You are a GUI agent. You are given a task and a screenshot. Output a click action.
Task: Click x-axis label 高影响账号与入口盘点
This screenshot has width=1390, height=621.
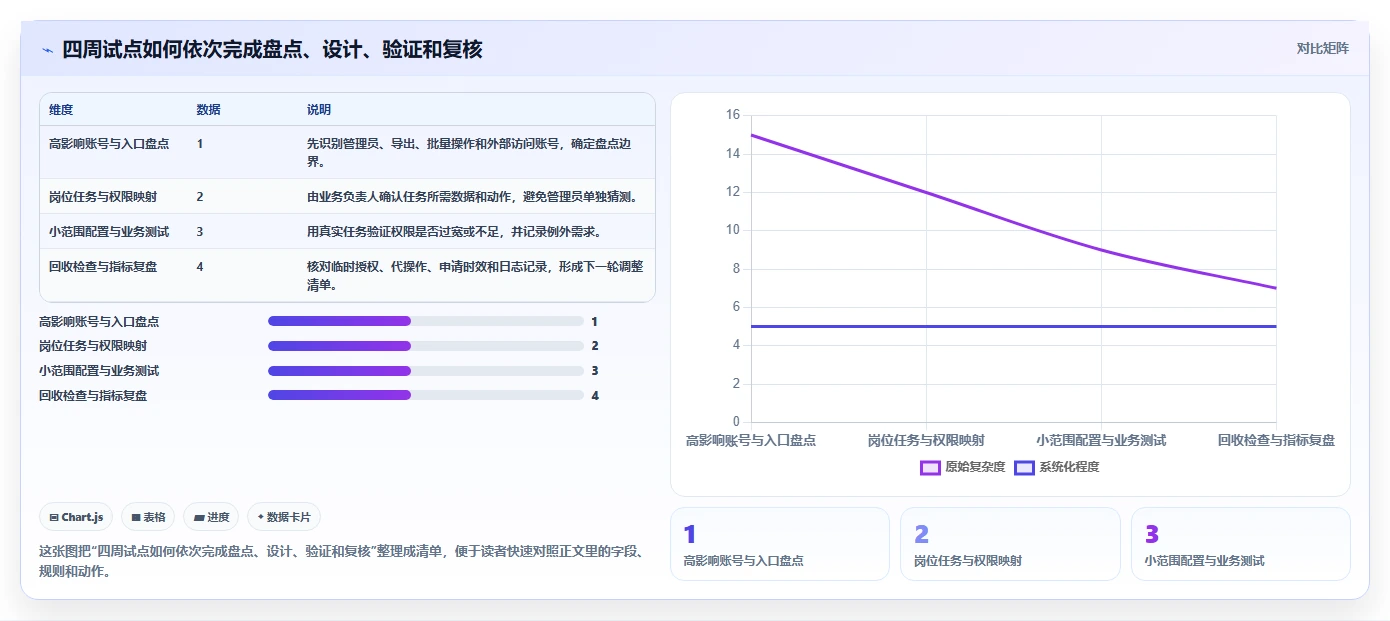751,440
